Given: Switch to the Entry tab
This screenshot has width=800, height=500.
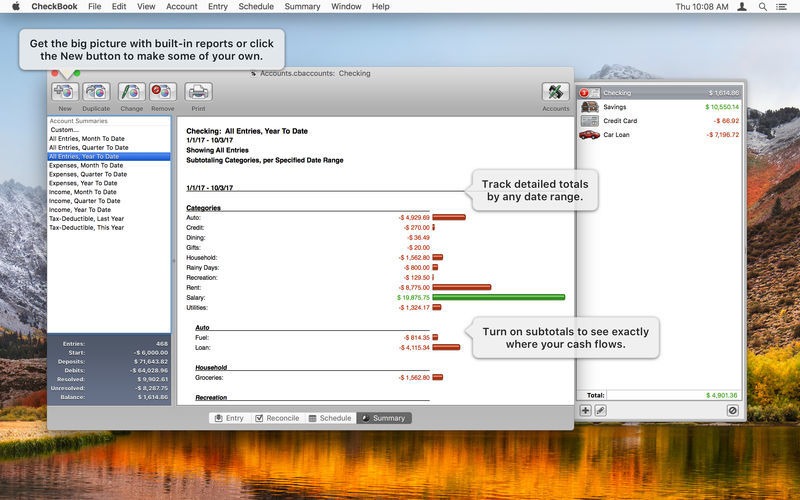Looking at the screenshot, I should coord(229,418).
